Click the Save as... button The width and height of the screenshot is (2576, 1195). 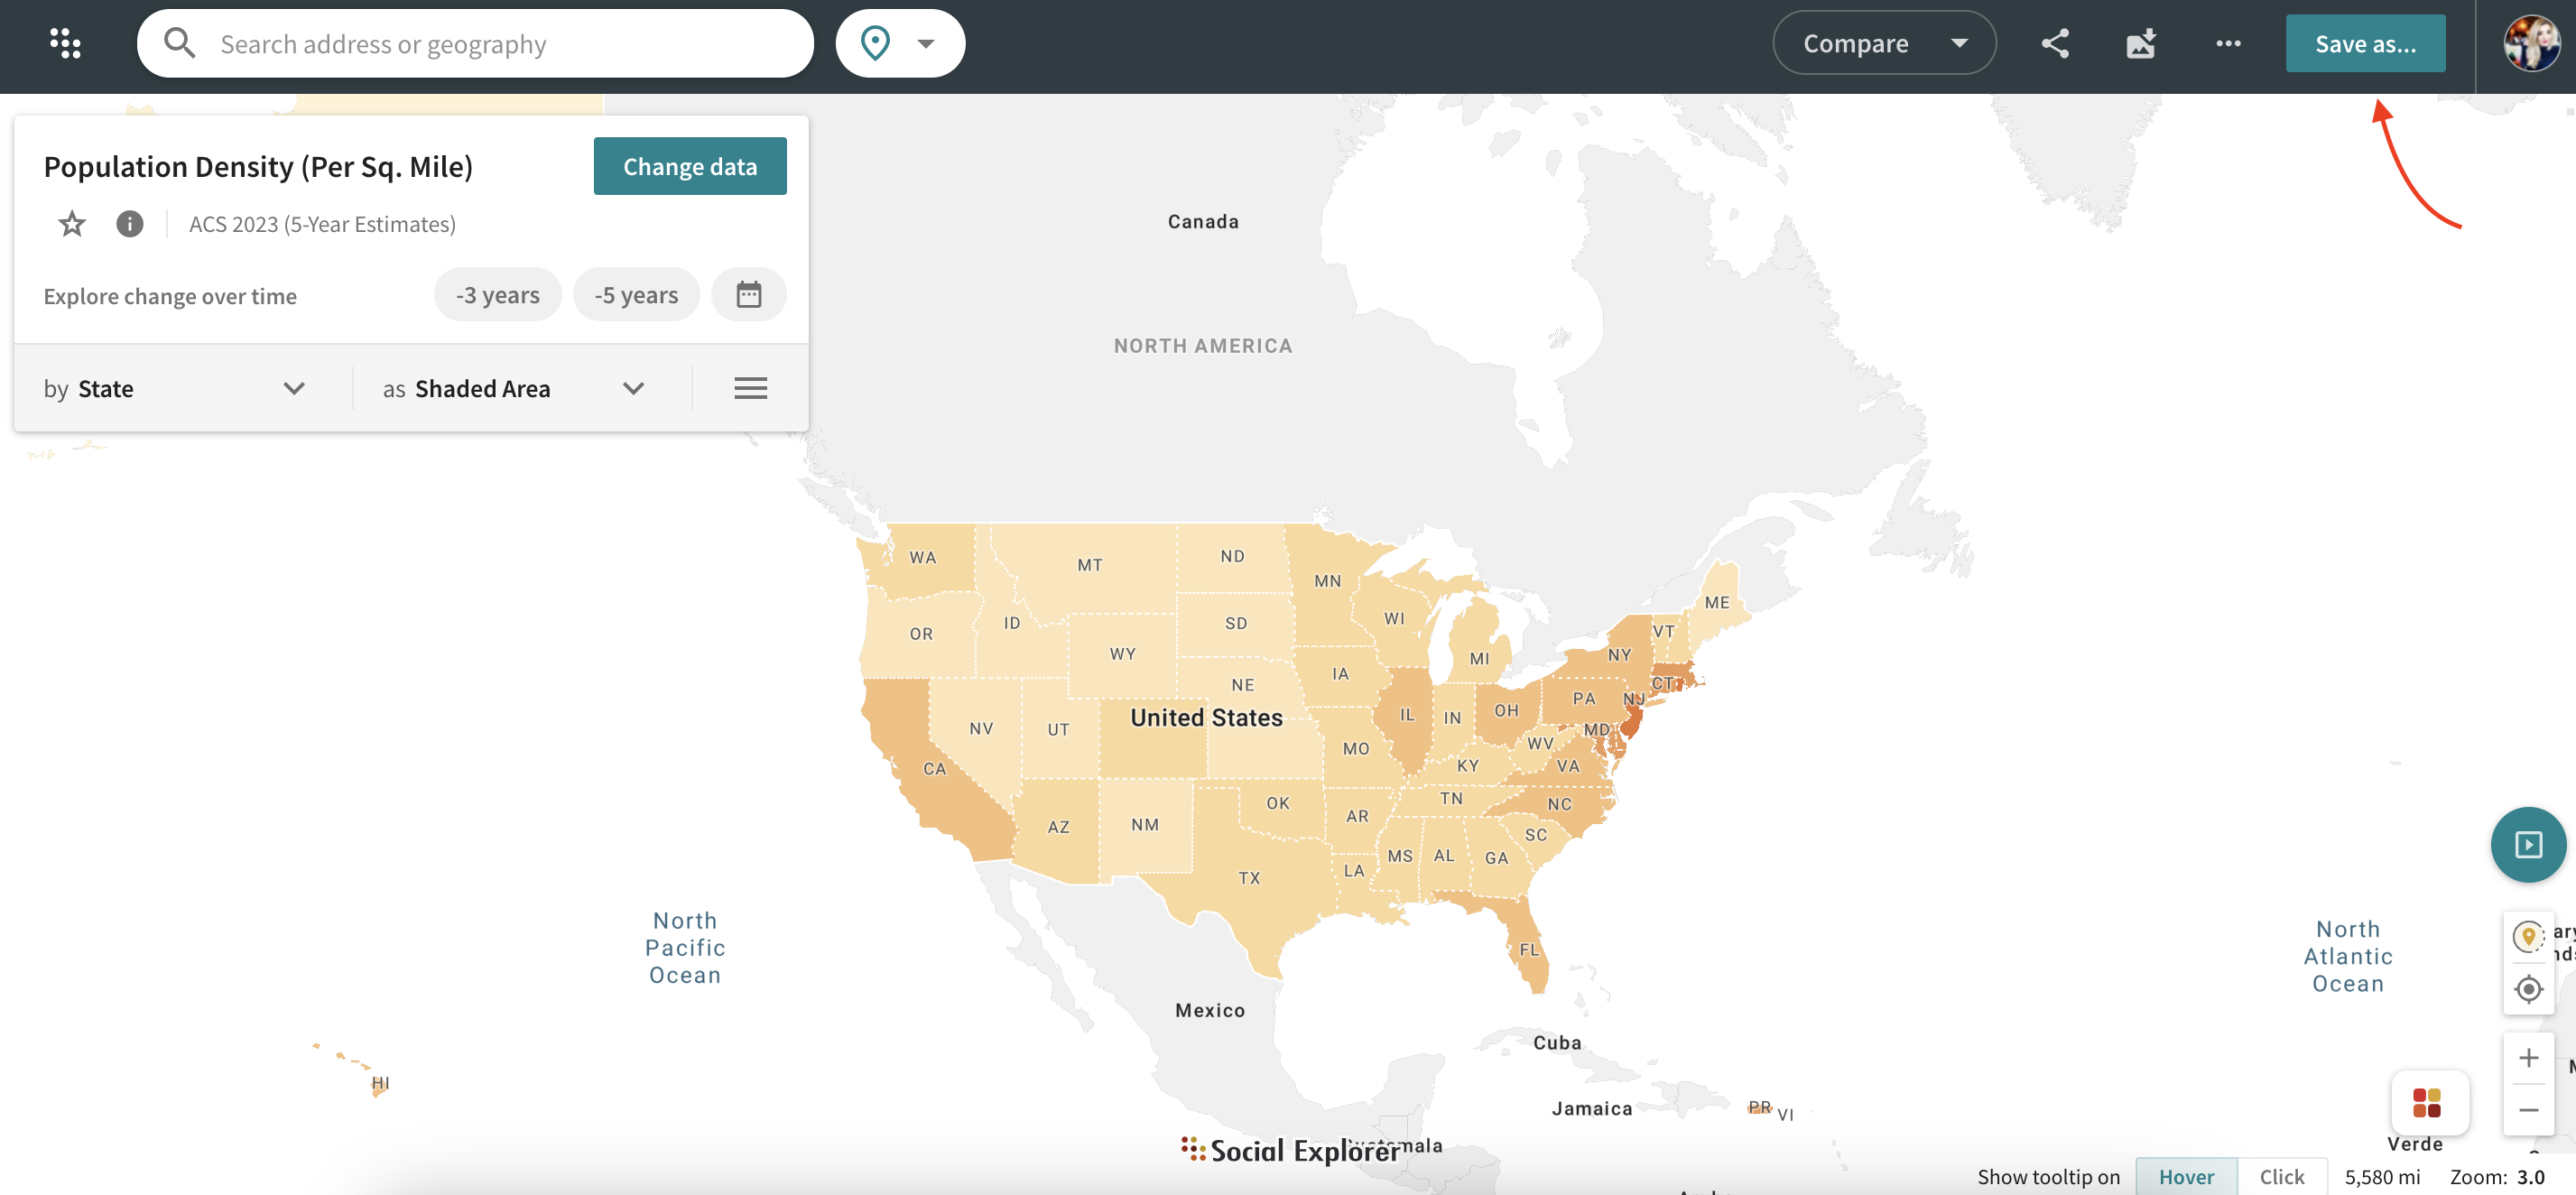click(2364, 43)
